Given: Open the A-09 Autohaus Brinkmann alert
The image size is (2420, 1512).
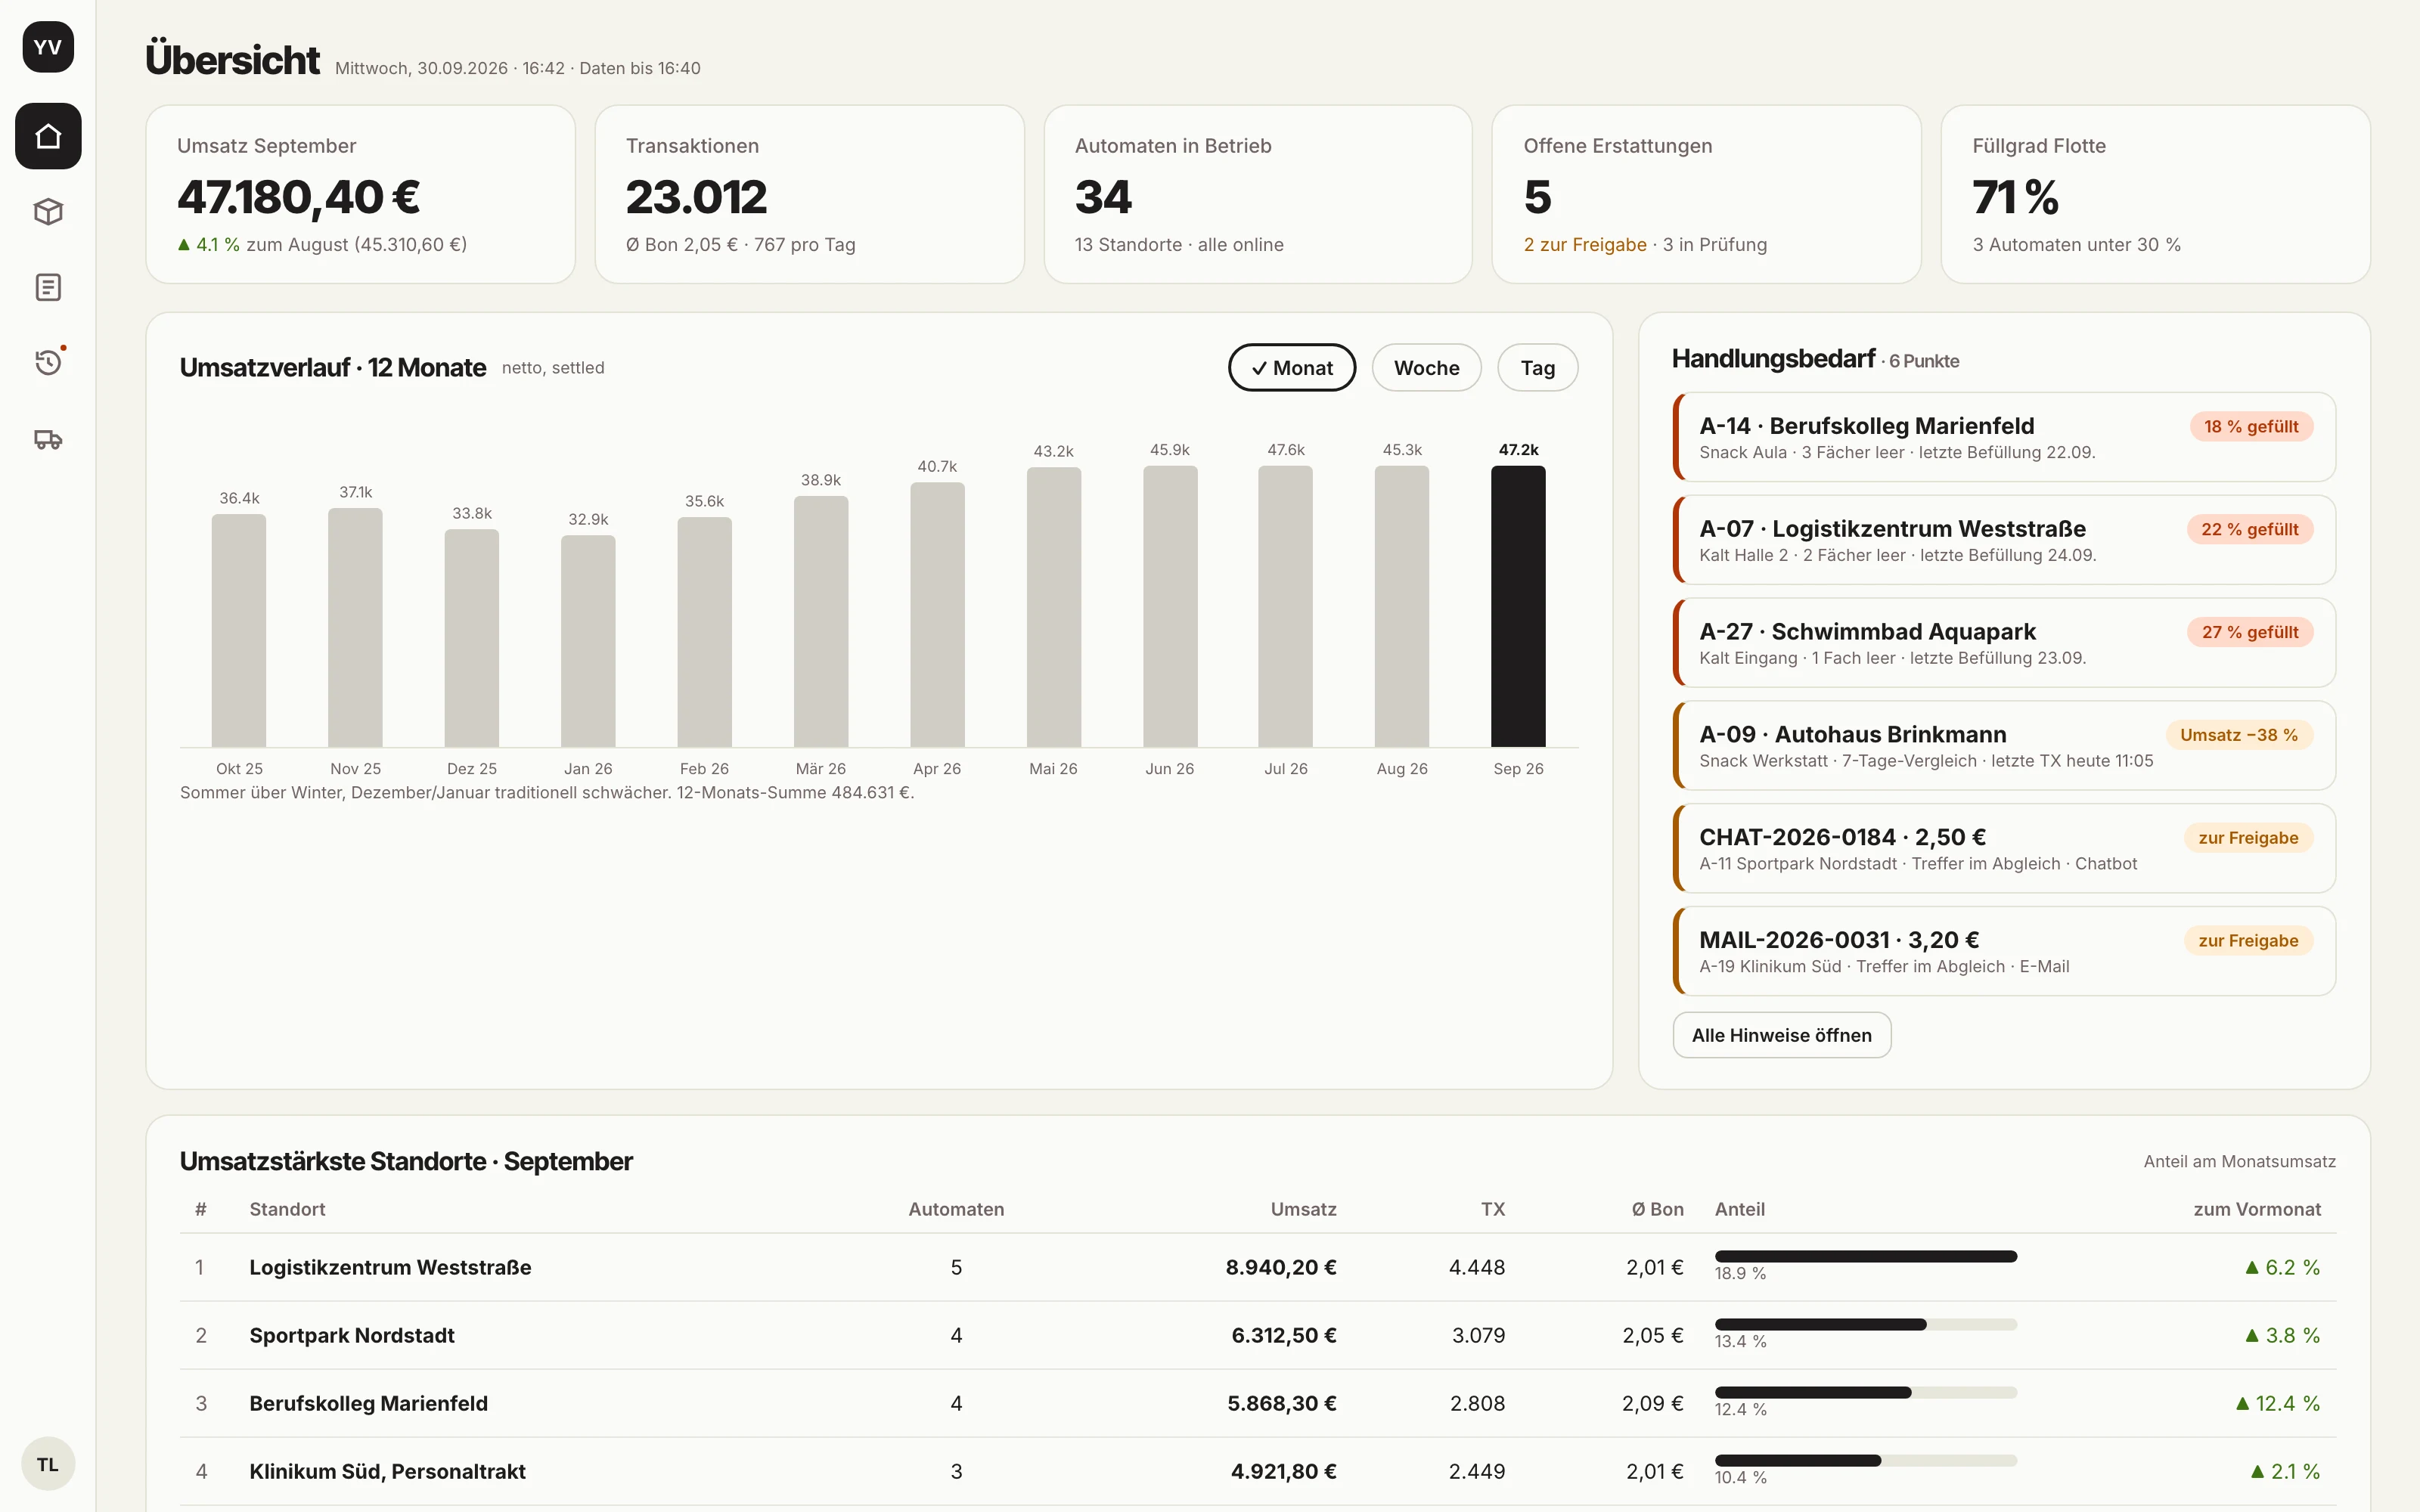Looking at the screenshot, I should pos(2004,746).
